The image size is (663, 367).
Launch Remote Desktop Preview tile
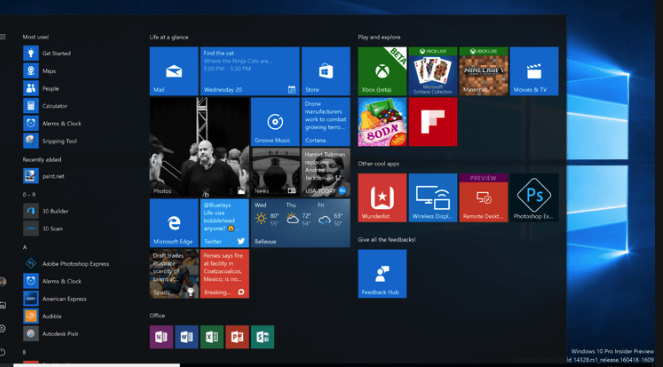(483, 197)
